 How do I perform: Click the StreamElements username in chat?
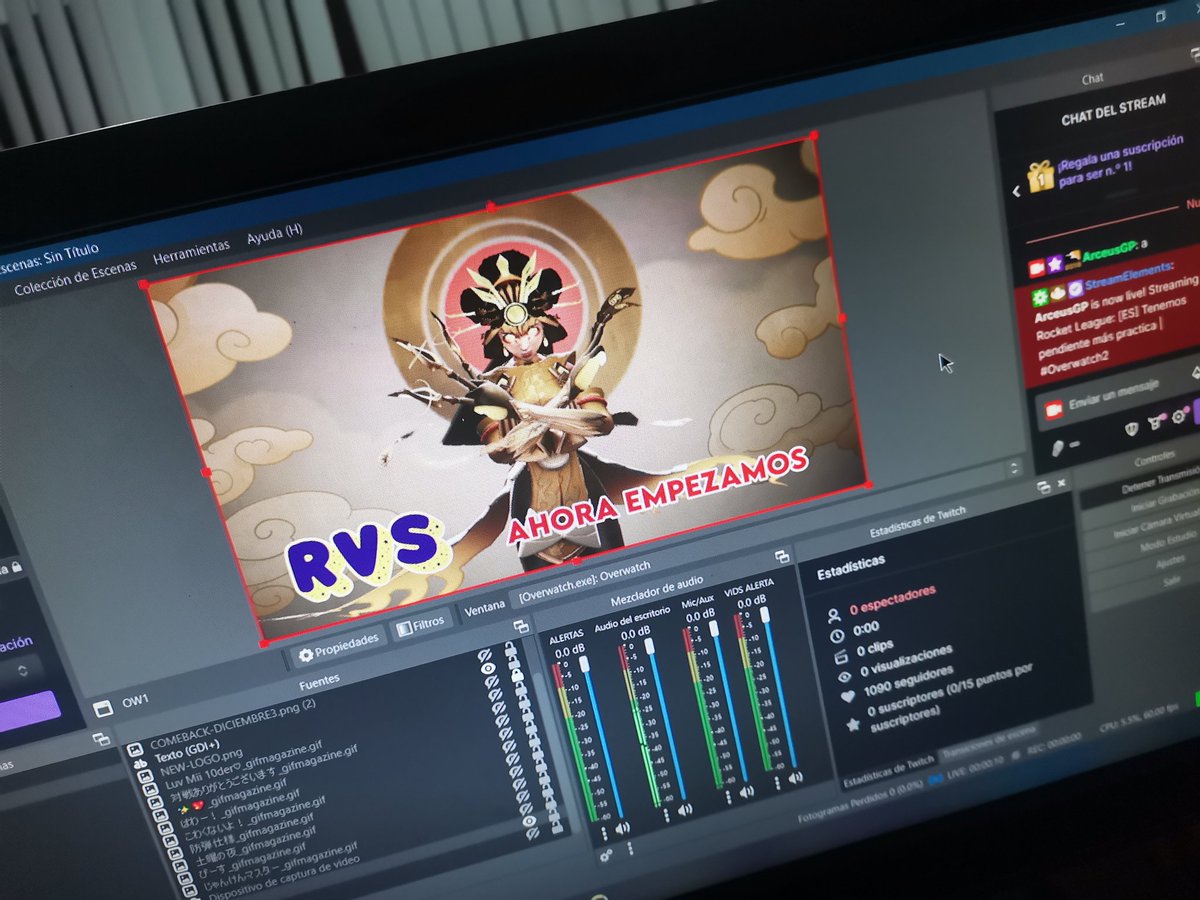coord(1130,276)
